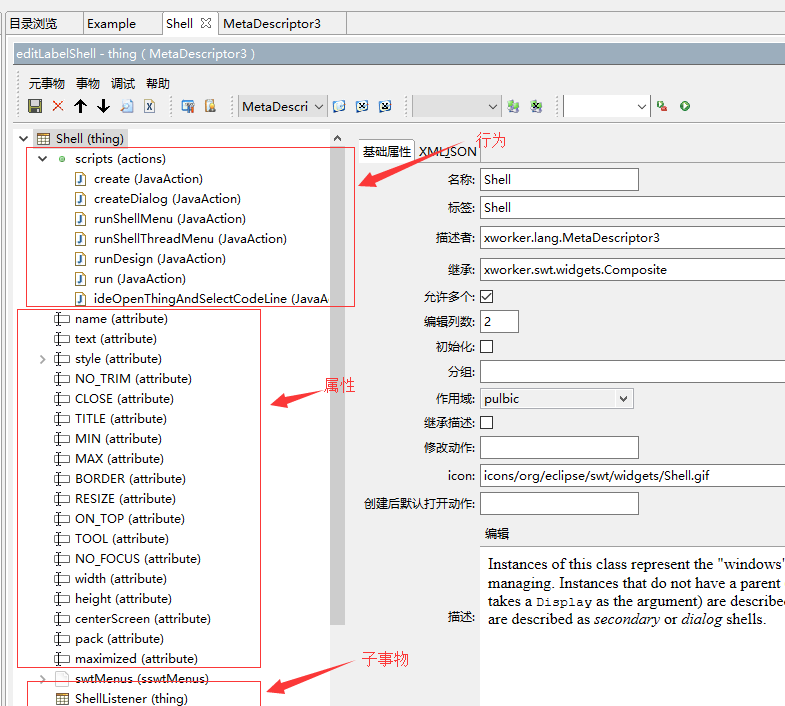Switch to the Example tab
Image resolution: width=785 pixels, height=706 pixels.
tap(111, 24)
